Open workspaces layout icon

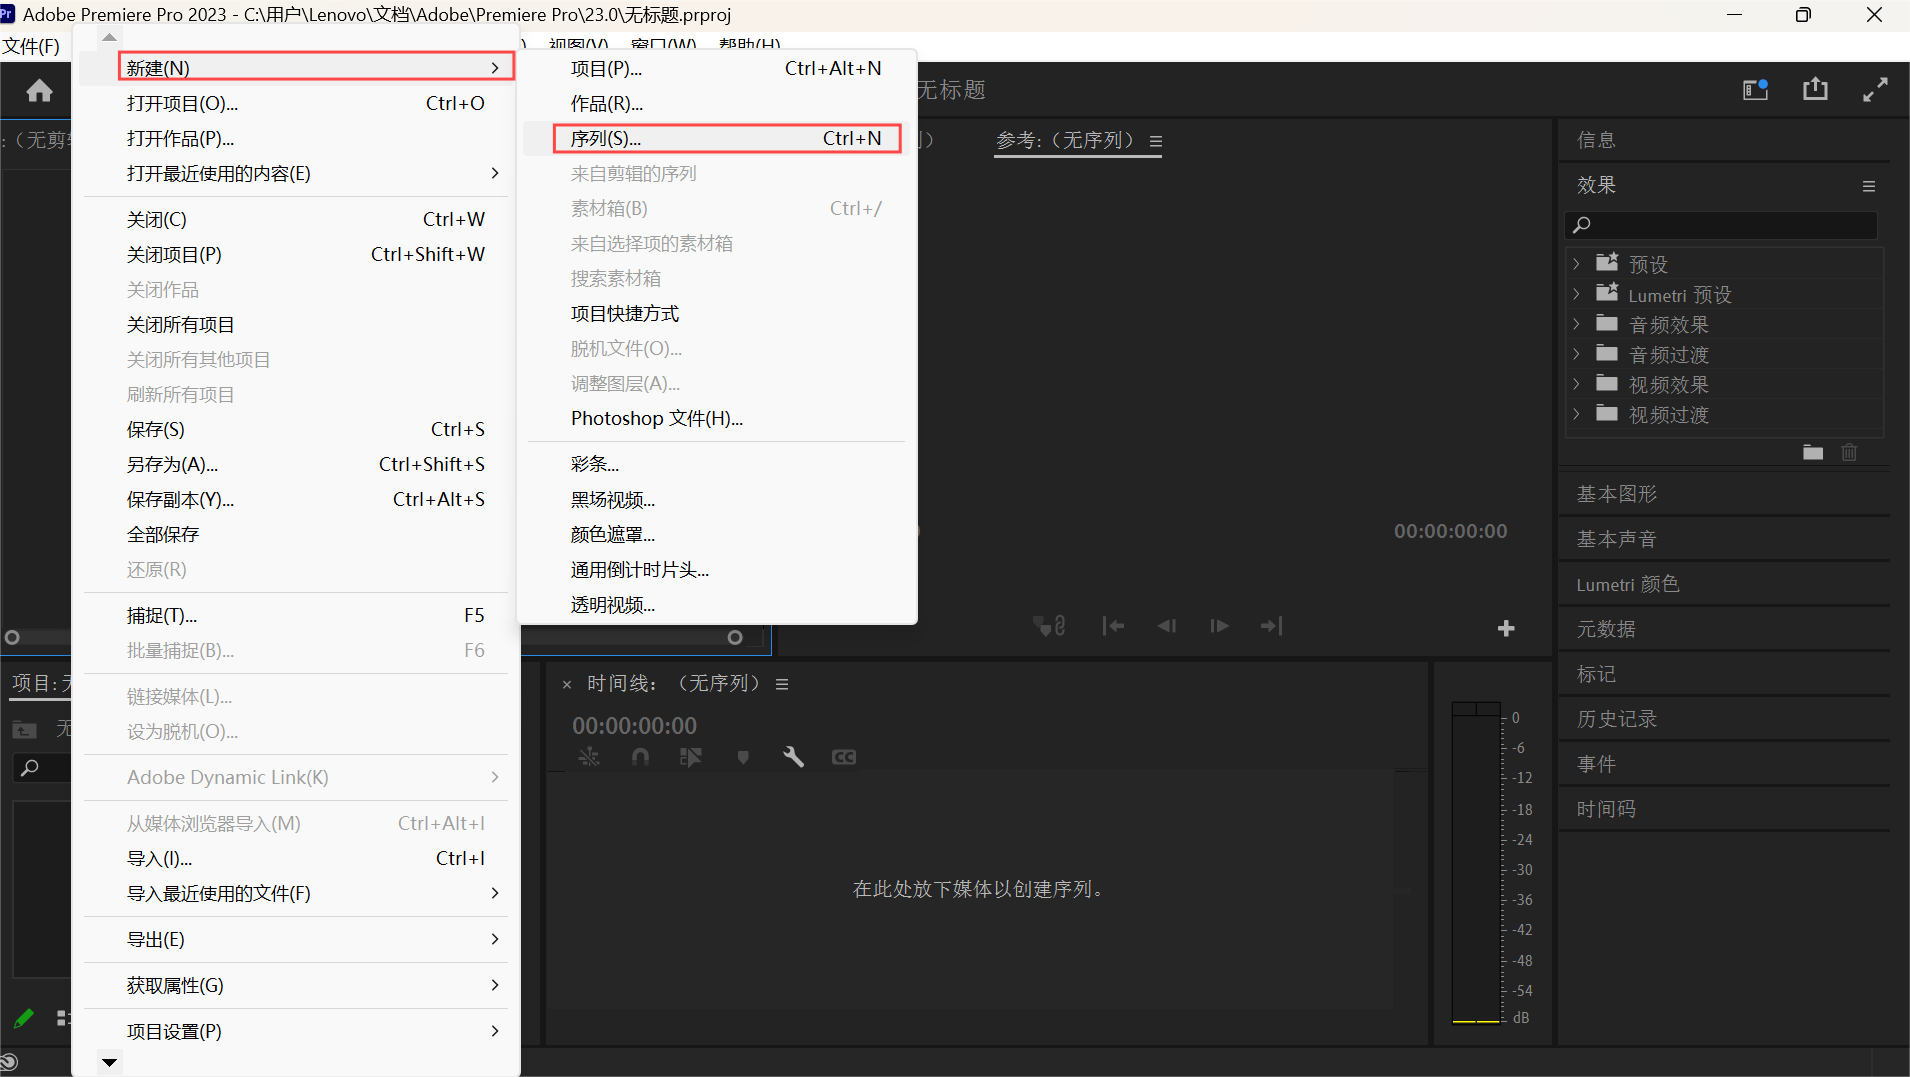click(x=1756, y=90)
